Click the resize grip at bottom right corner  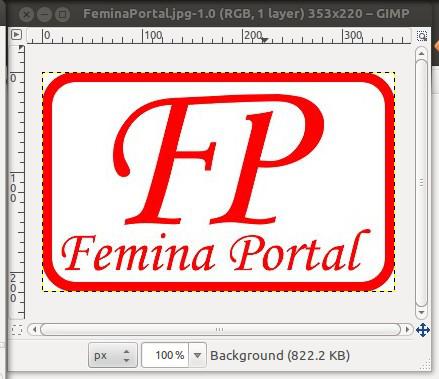click(x=426, y=365)
